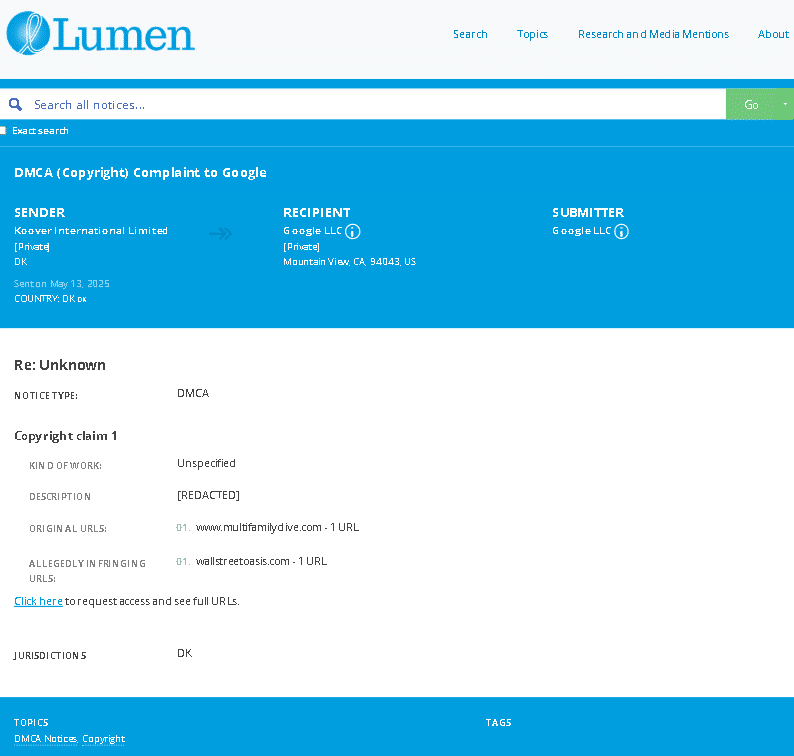The height and width of the screenshot is (756, 794).
Task: Click the 'Unspecified' kind of work value
Action: (x=206, y=463)
